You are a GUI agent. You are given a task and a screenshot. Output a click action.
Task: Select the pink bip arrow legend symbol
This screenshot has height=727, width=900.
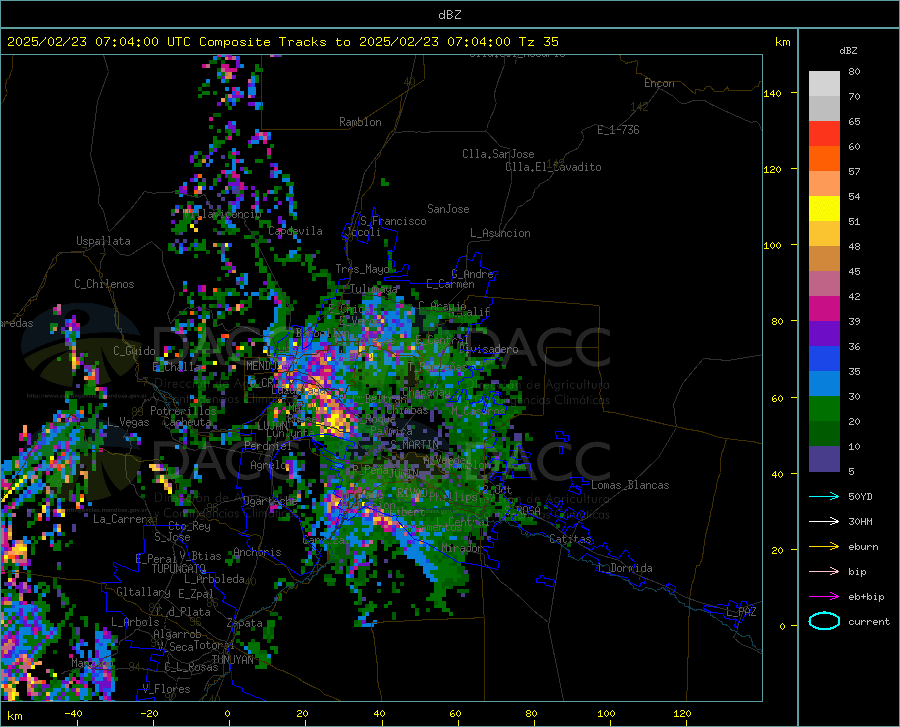pos(824,572)
